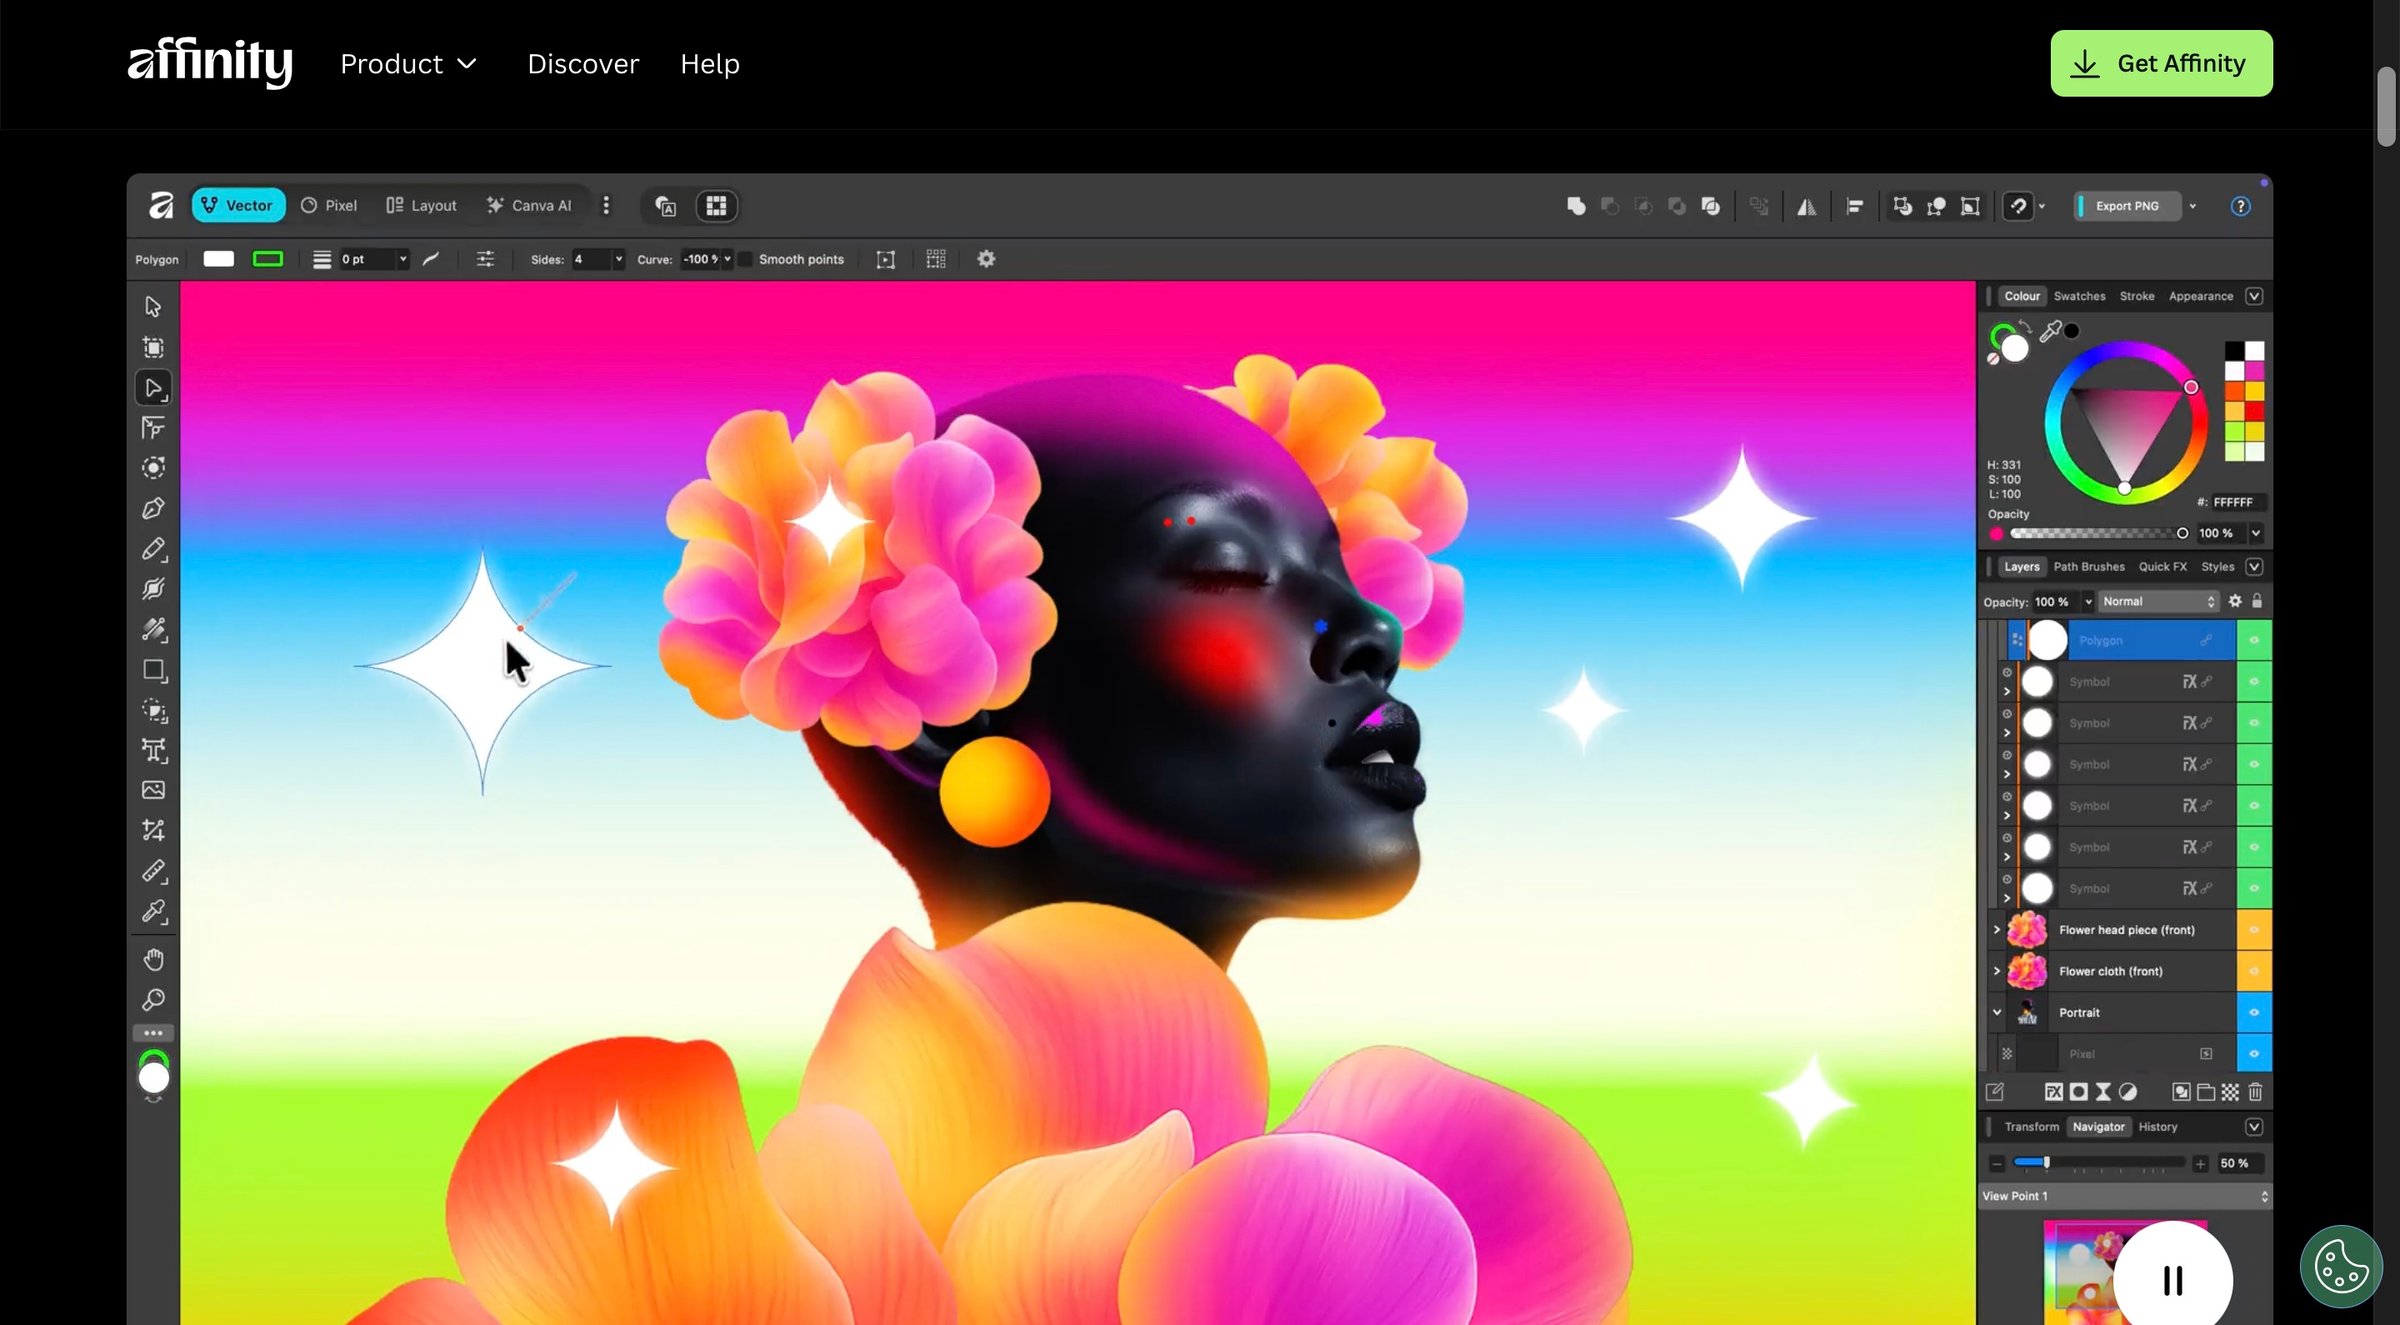Click the help question mark icon
Image resolution: width=2400 pixels, height=1325 pixels.
[2240, 206]
